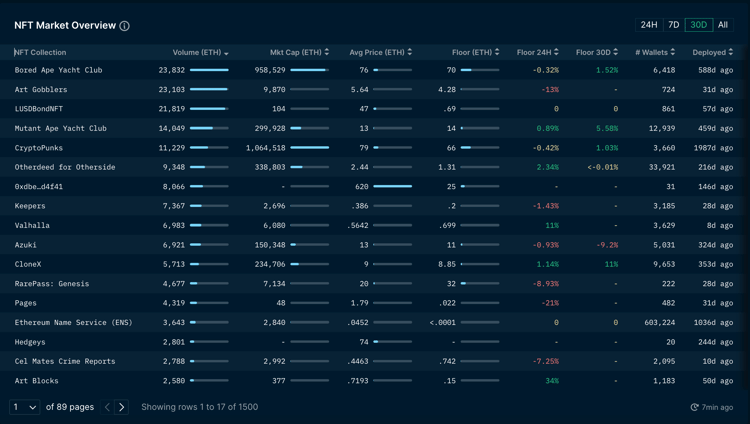Click the 'of 89 pages' text
Viewport: 750px width, 424px height.
pos(70,407)
